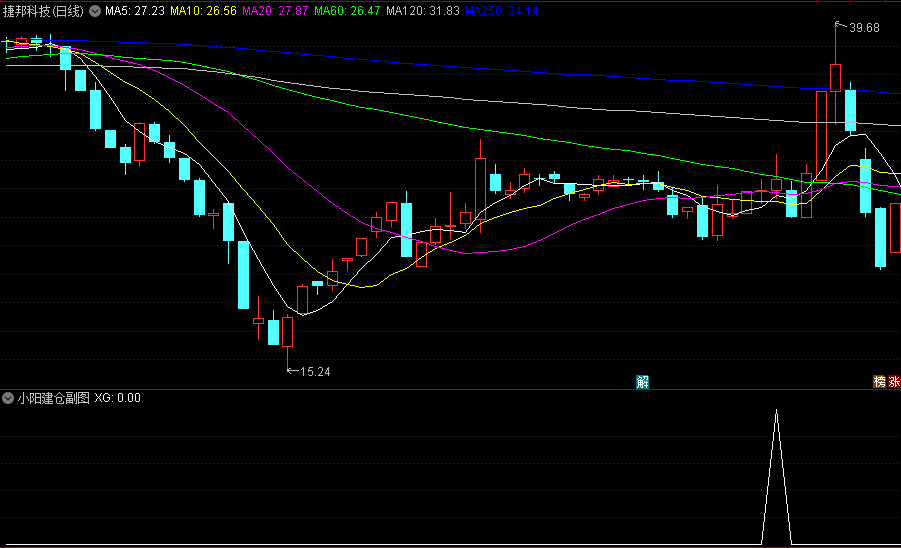Click the 小阳建仓副图 indicator name
The height and width of the screenshot is (548, 901).
[53, 398]
